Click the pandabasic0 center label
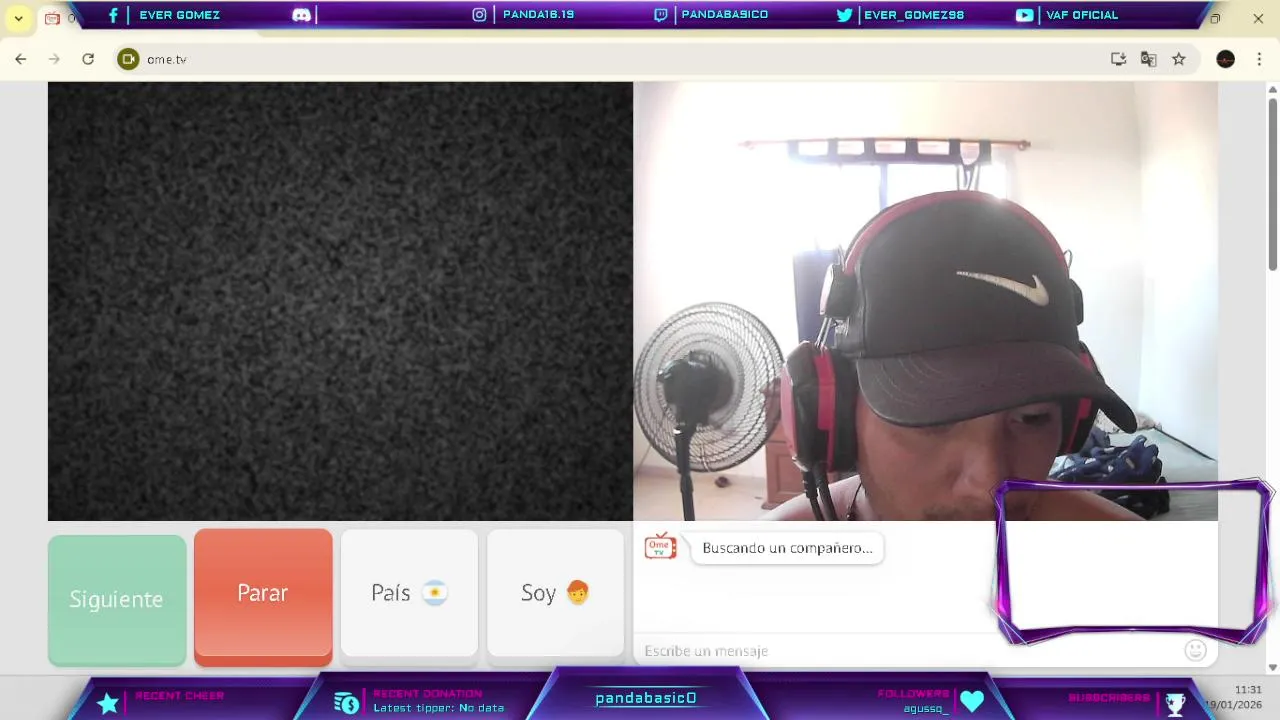Screen dimensions: 1280x720 [x=646, y=698]
